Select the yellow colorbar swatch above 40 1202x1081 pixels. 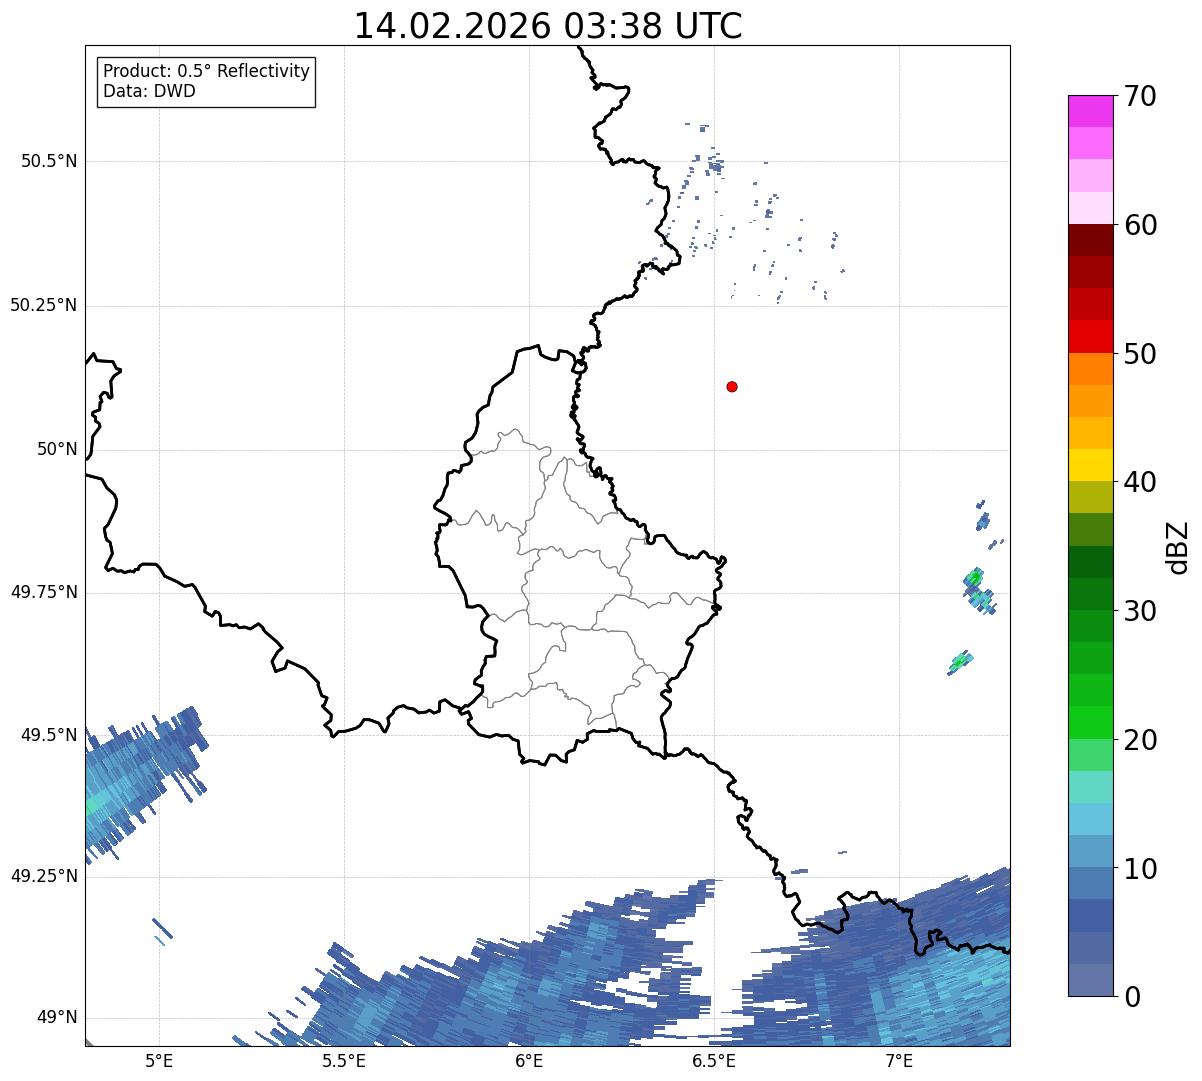click(1090, 465)
